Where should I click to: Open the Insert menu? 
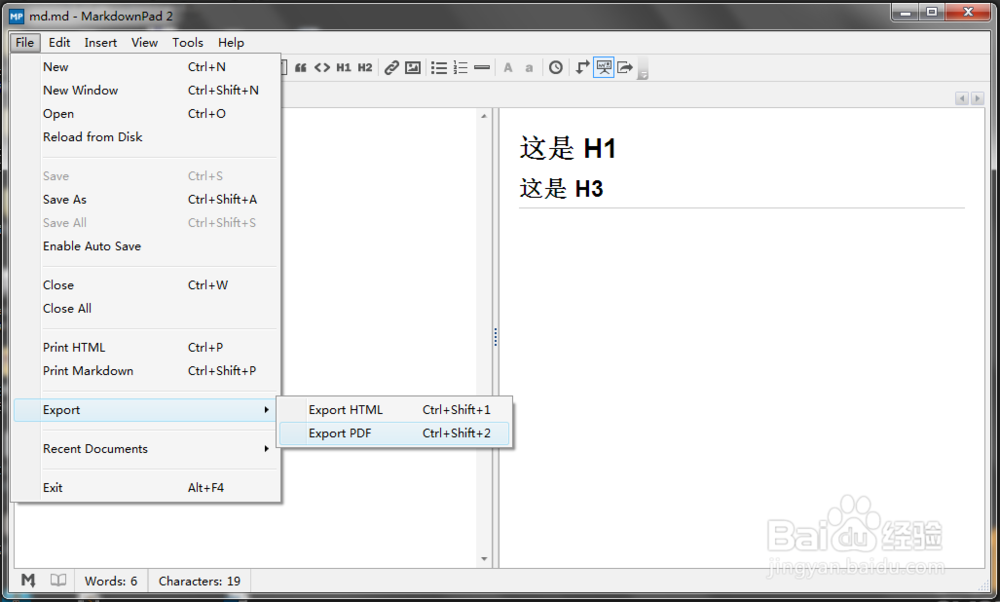point(101,43)
